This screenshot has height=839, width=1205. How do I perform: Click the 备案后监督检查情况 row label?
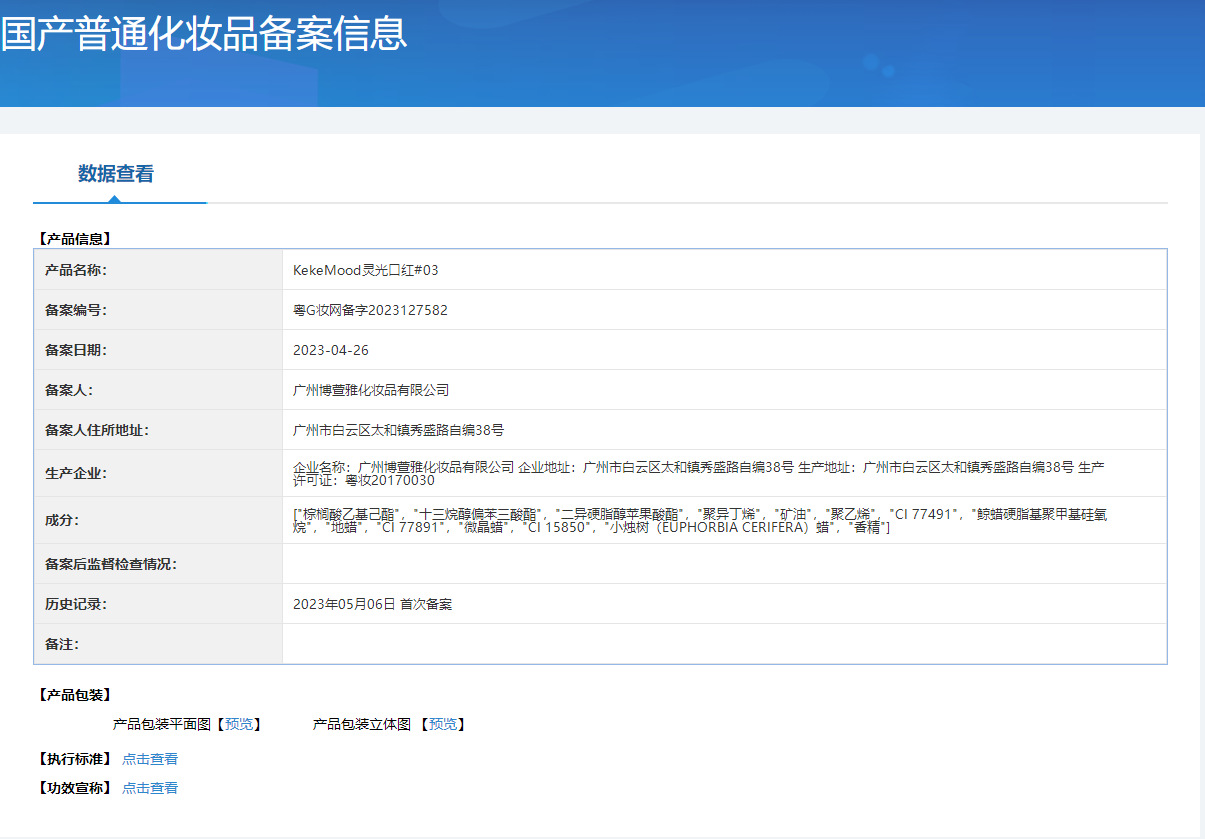click(x=111, y=564)
